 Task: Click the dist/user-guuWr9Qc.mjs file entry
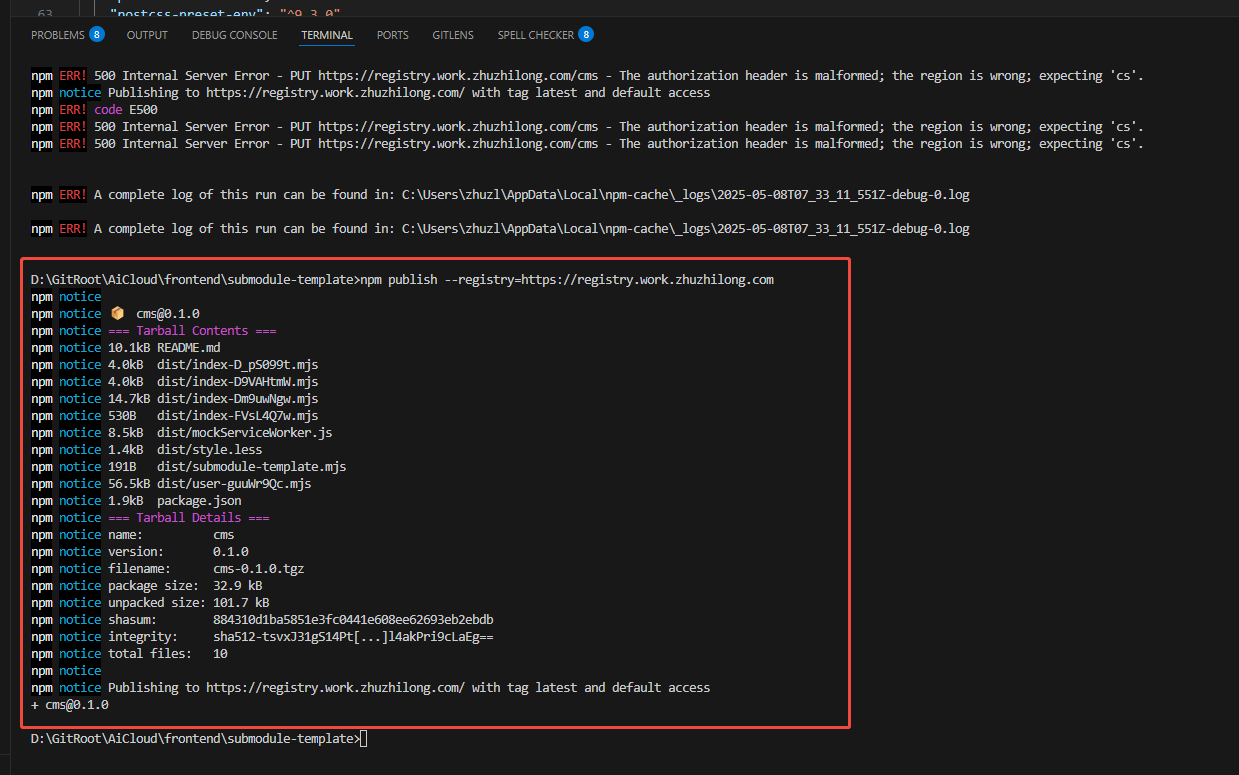click(x=234, y=484)
